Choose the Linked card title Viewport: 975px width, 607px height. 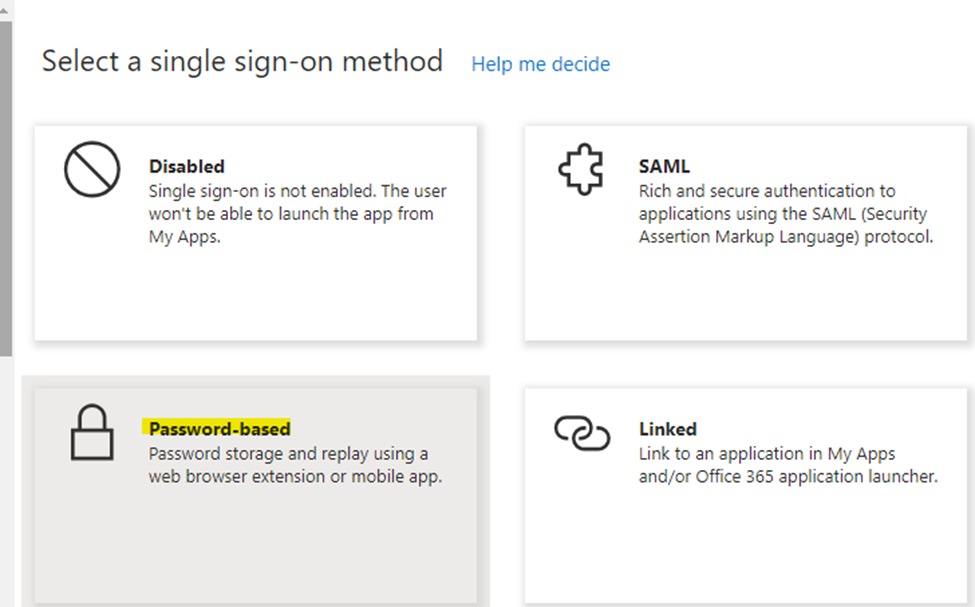[x=667, y=429]
